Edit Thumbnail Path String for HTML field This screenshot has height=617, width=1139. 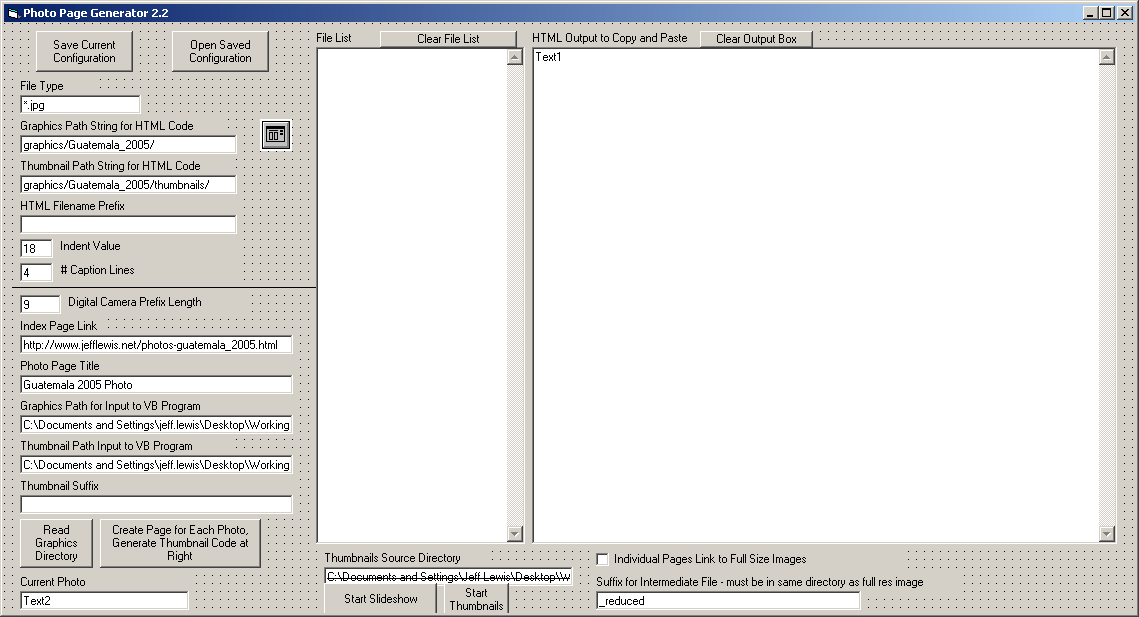coord(128,185)
